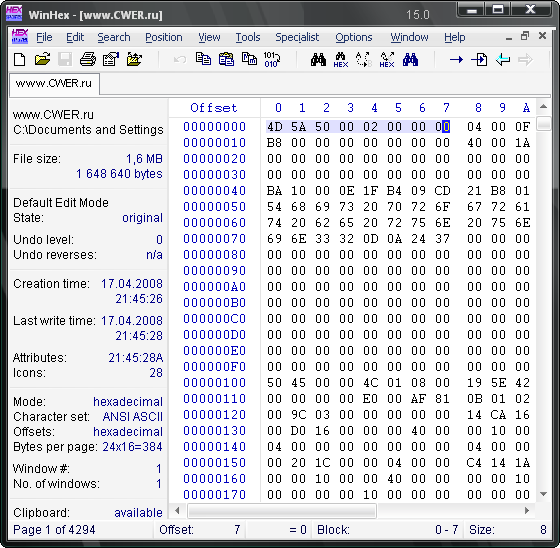
Task: Click the Offset column header
Action: click(x=214, y=108)
